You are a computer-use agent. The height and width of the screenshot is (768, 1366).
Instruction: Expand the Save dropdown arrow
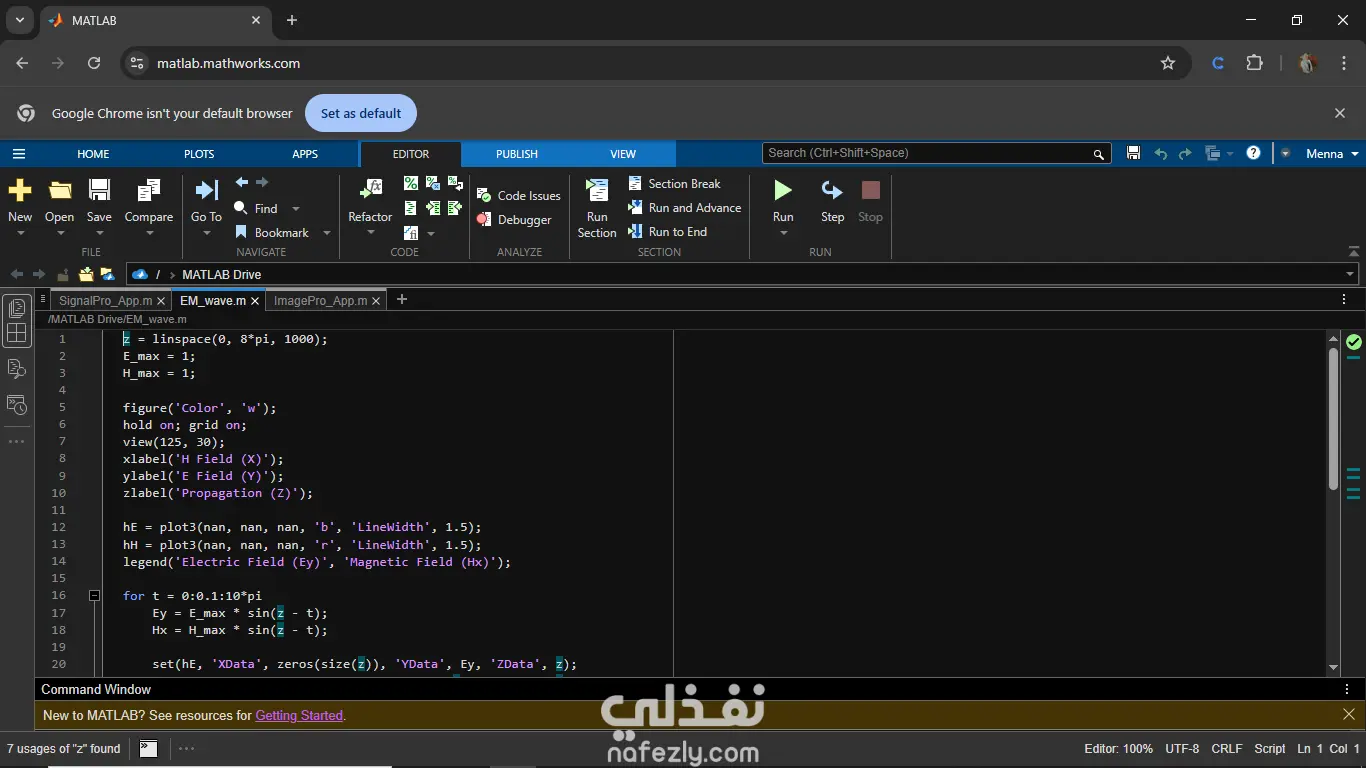pos(99,234)
